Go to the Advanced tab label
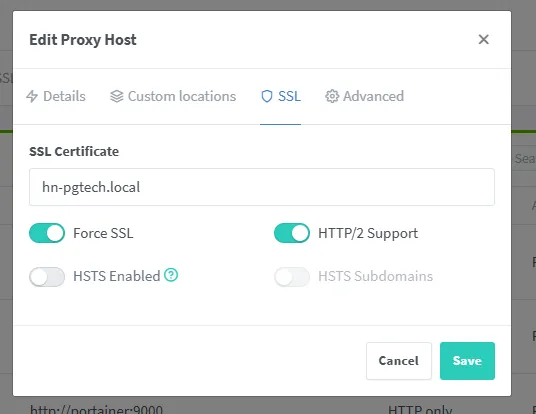Viewport: 536px width, 414px height. coord(373,96)
